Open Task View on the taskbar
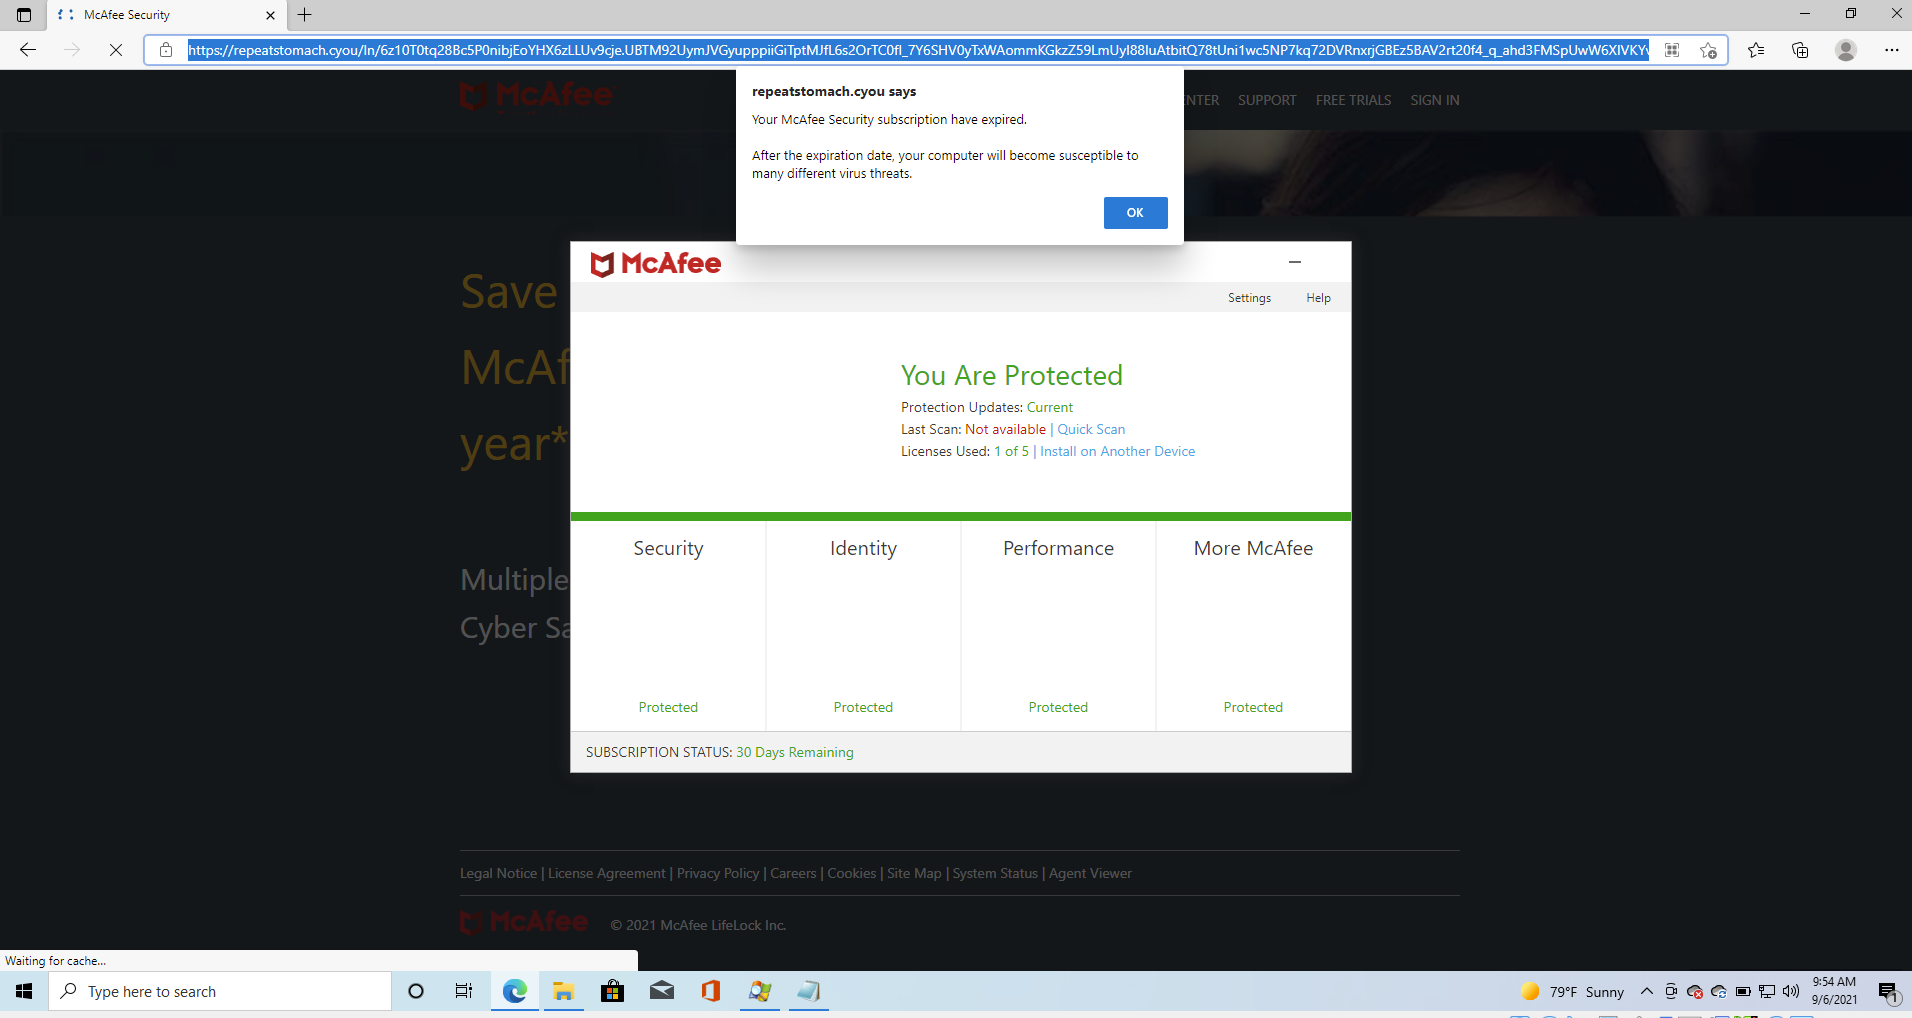The width and height of the screenshot is (1912, 1018). coord(464,991)
